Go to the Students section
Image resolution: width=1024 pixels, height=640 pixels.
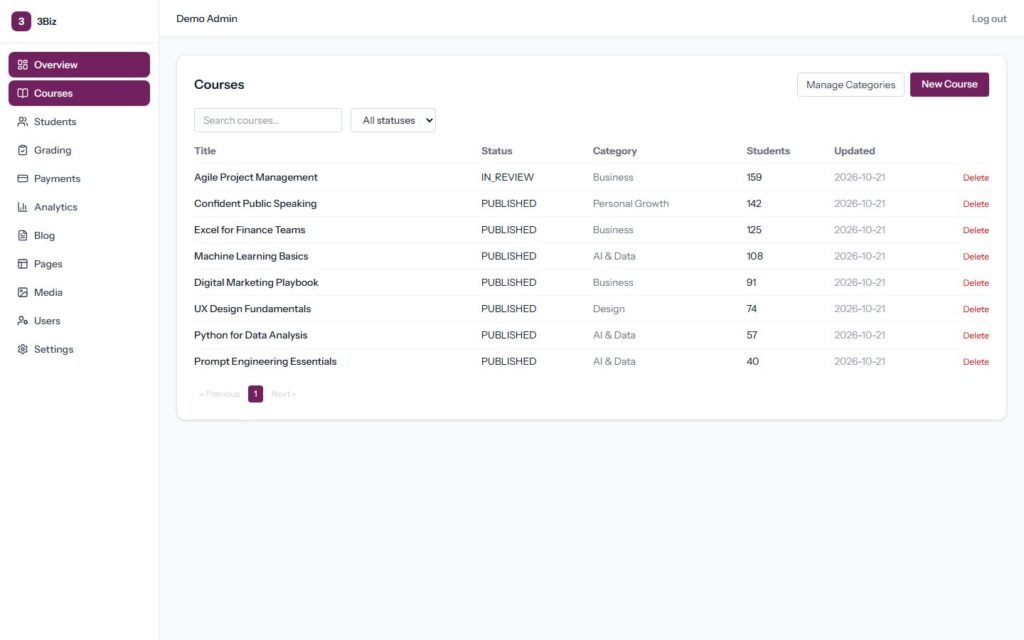pyautogui.click(x=79, y=121)
